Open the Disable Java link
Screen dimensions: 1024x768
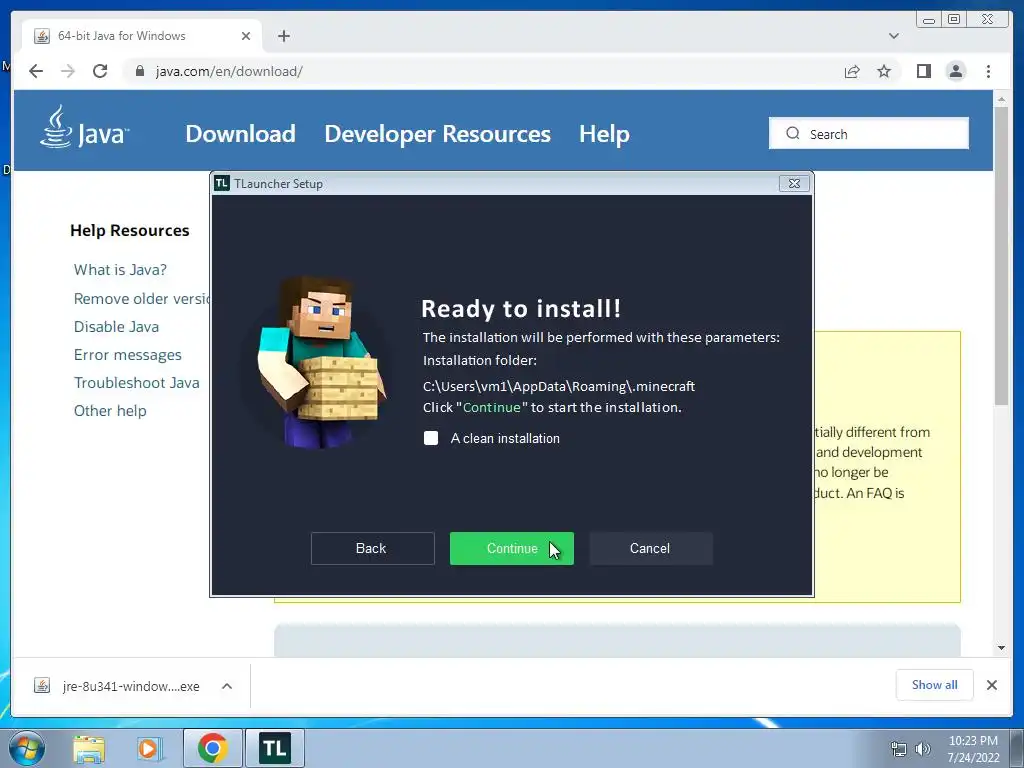116,327
